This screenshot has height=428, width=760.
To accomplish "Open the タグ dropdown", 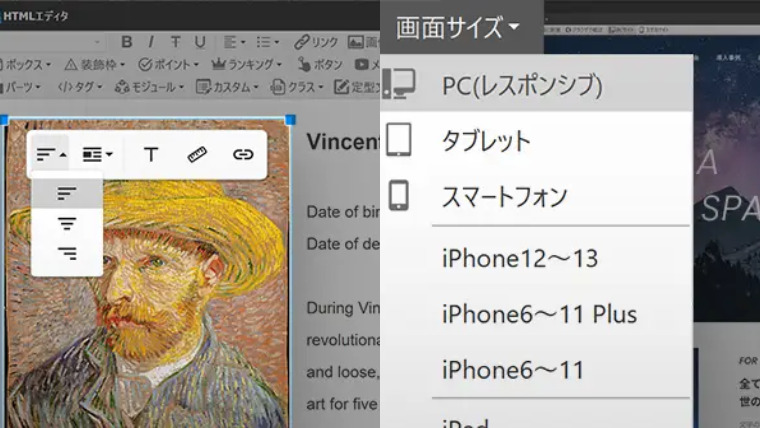I will 80,87.
